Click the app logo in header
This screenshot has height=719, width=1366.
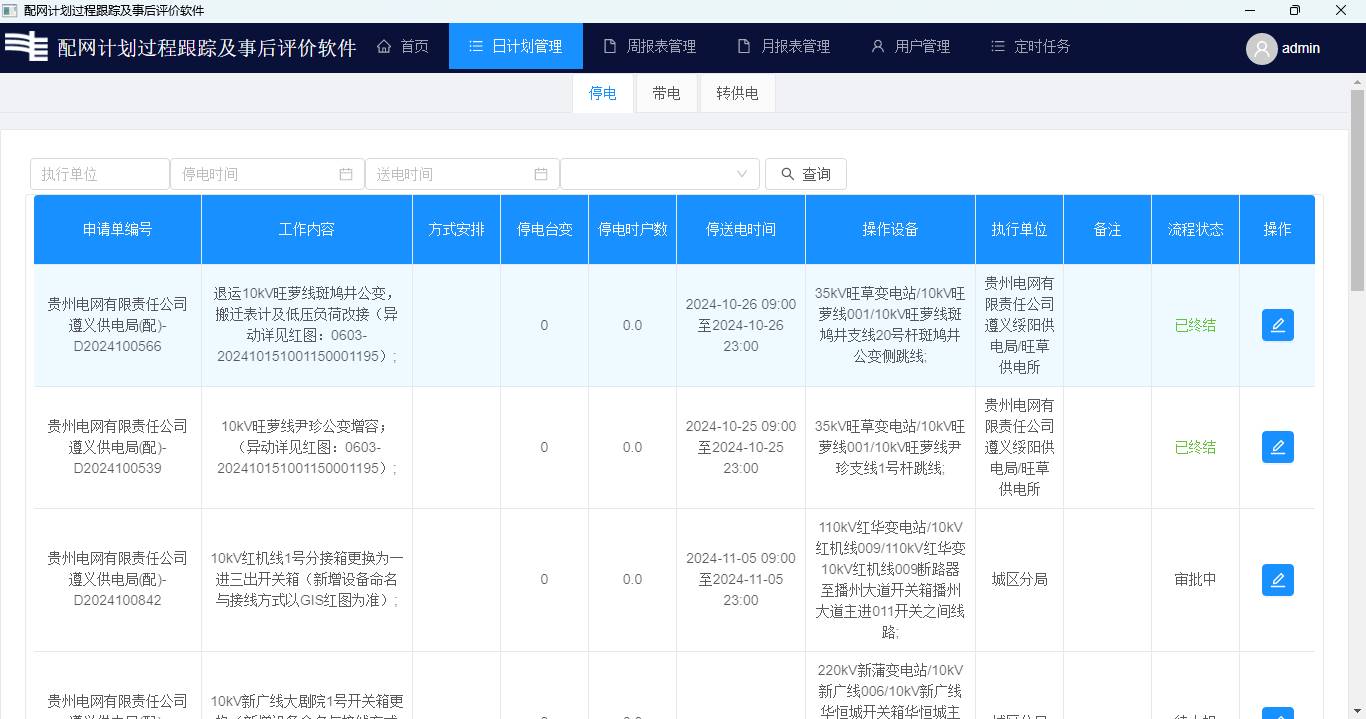click(26, 47)
